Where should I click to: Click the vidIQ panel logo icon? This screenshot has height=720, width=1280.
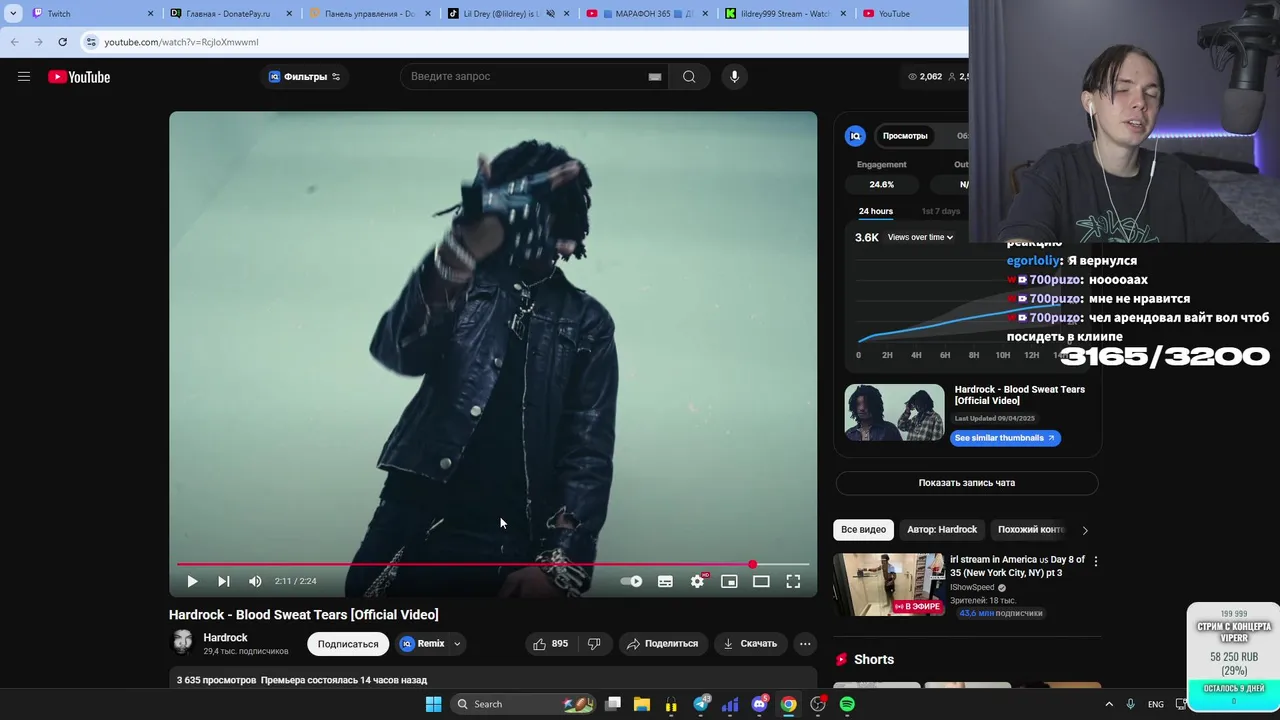[855, 136]
